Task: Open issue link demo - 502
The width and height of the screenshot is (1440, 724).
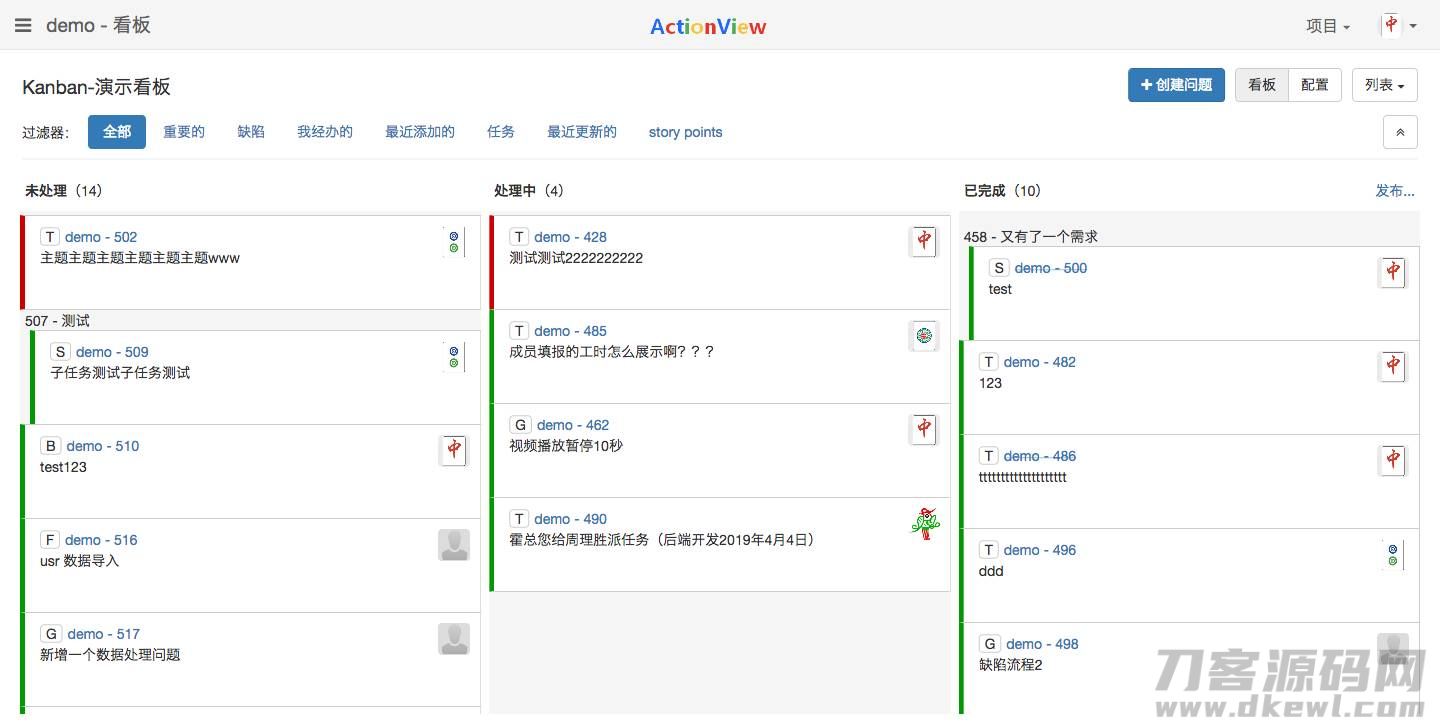Action: tap(101, 237)
